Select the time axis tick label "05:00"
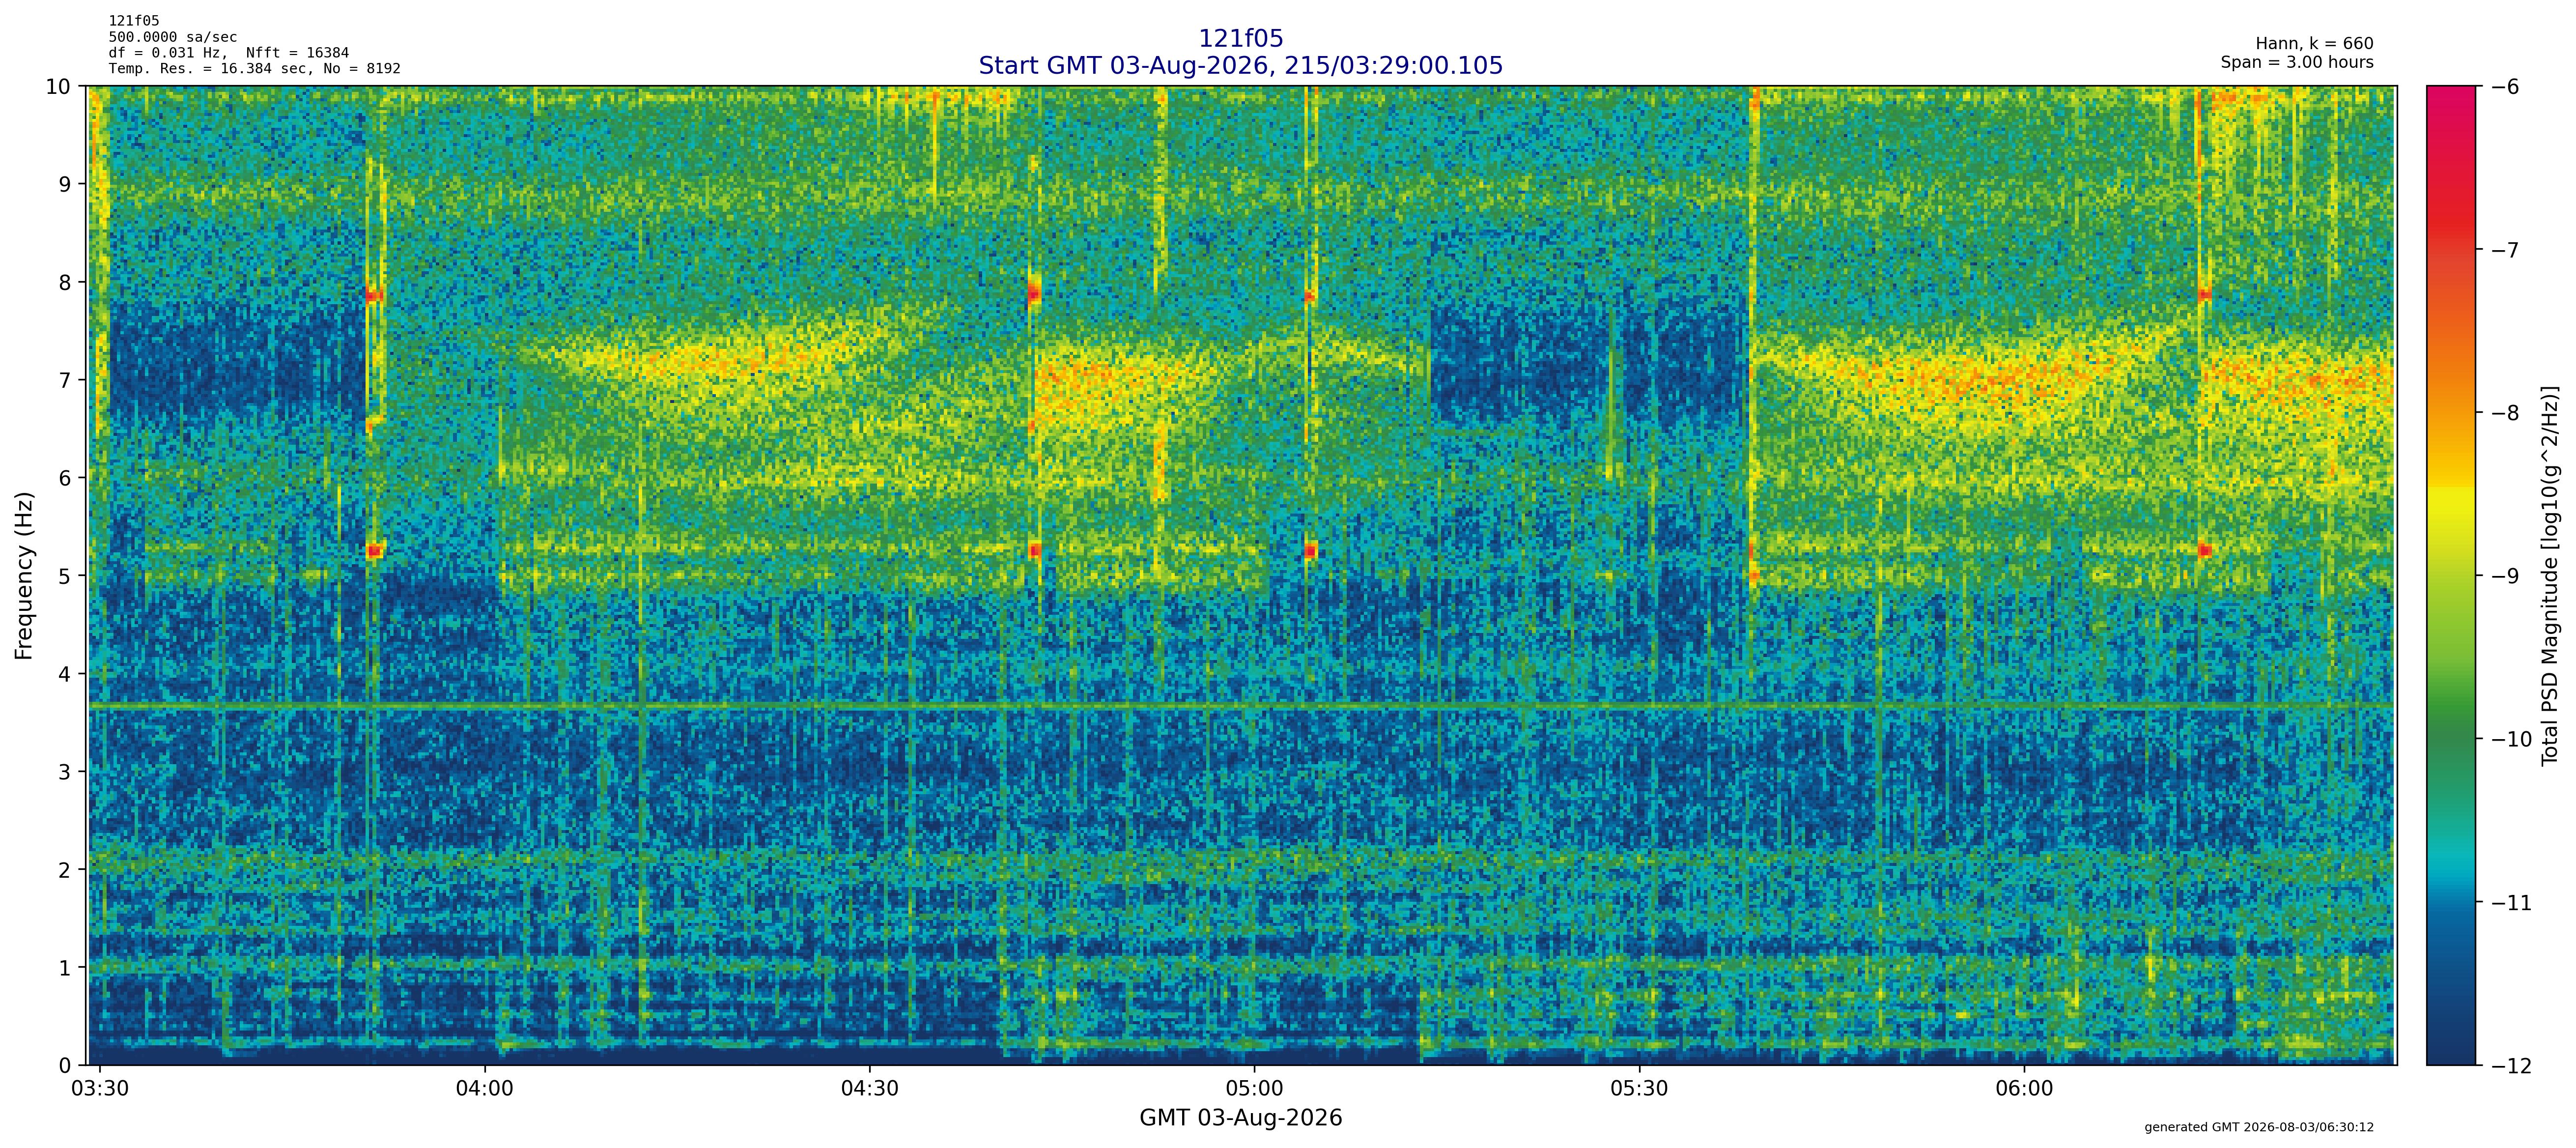The width and height of the screenshot is (2576, 1148). (1255, 1089)
